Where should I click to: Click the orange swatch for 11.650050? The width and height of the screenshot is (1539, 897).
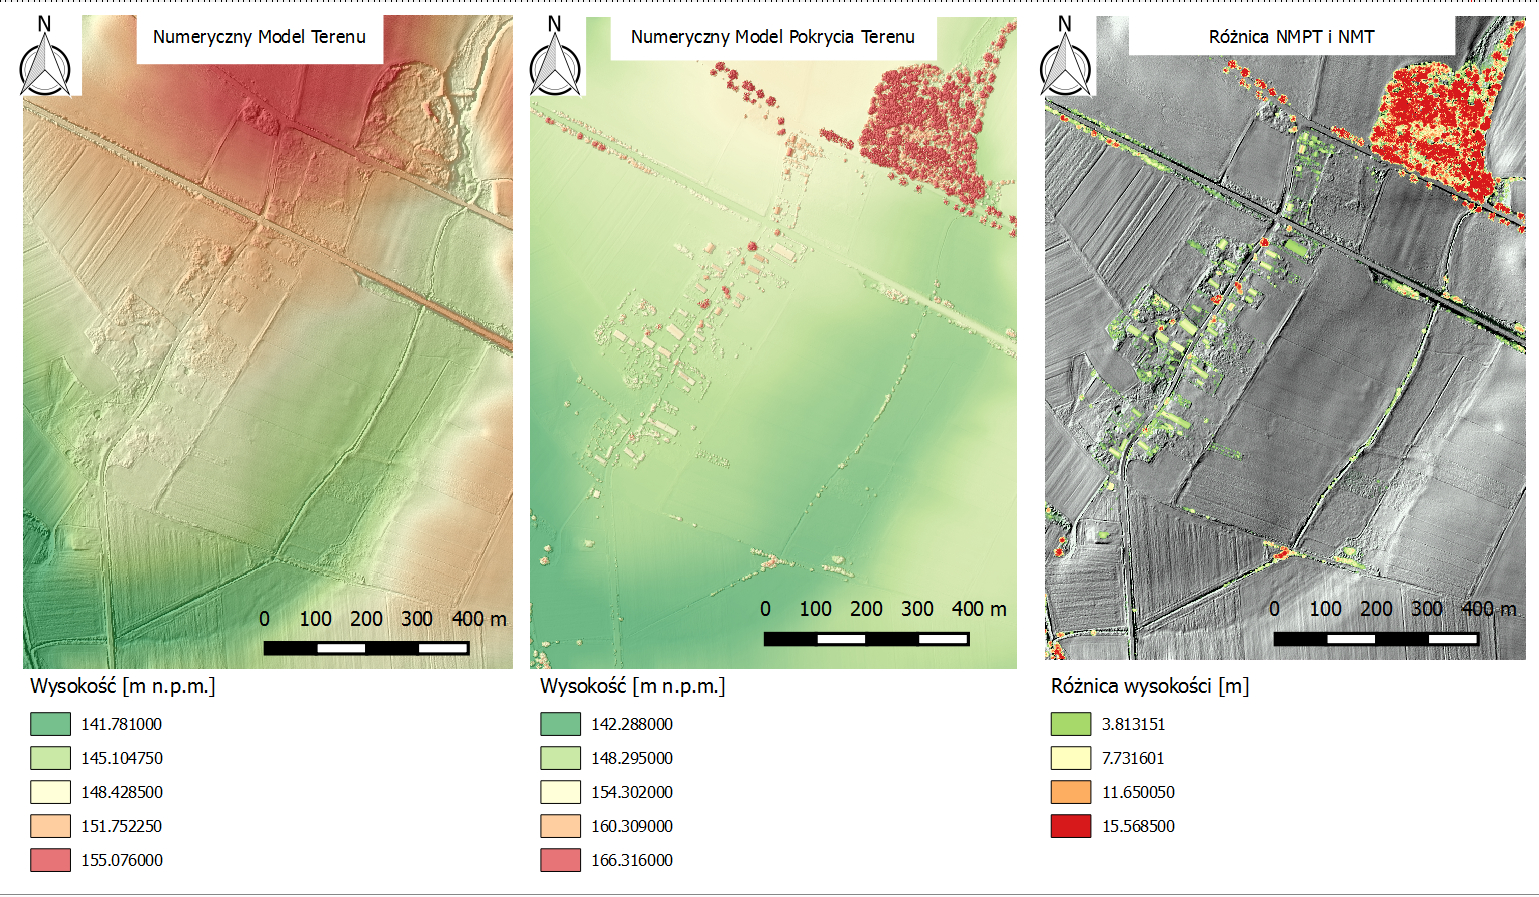(x=1071, y=792)
